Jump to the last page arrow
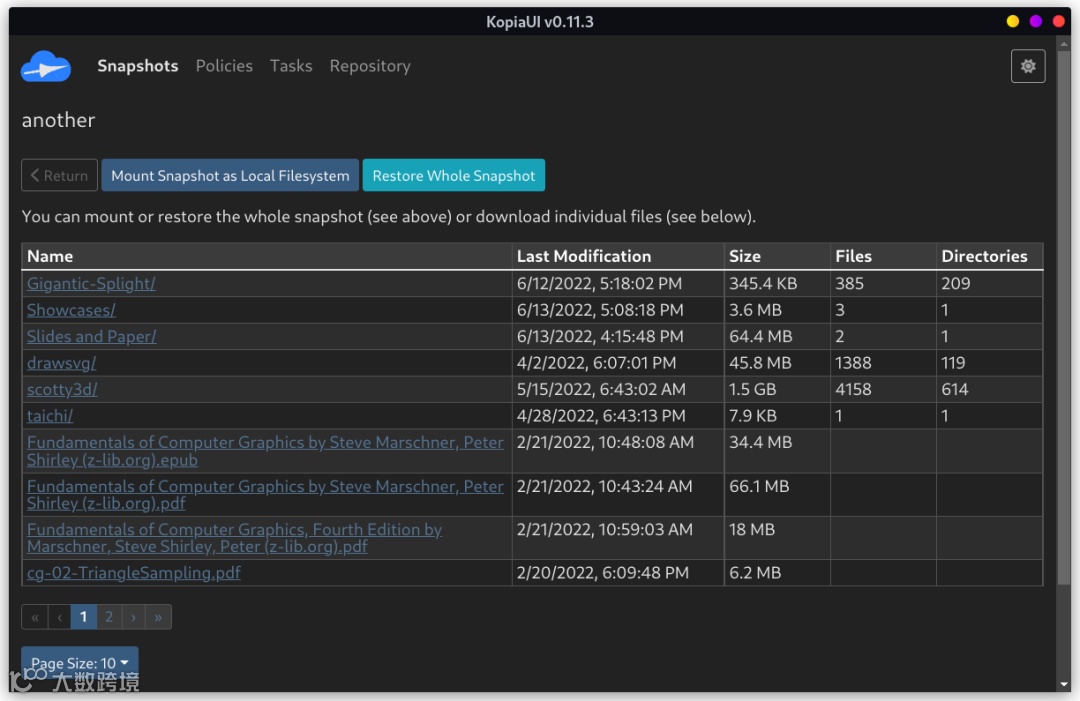1080x701 pixels. [x=158, y=617]
